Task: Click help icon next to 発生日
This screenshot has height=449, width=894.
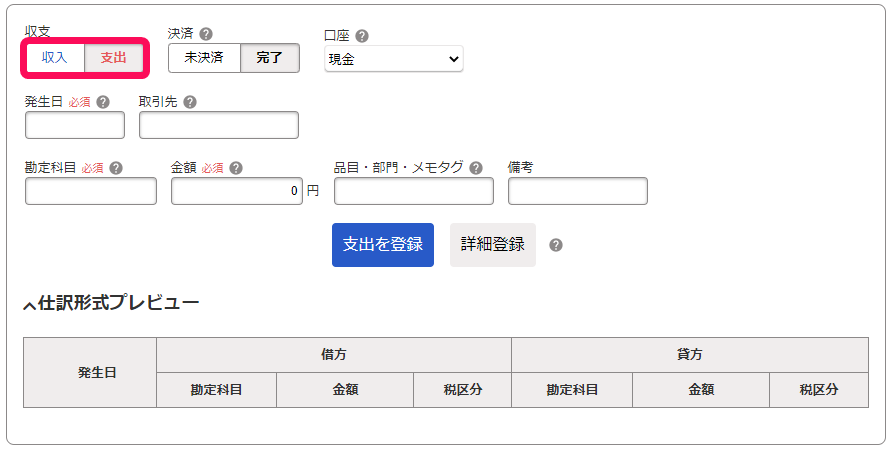Action: pos(103,102)
